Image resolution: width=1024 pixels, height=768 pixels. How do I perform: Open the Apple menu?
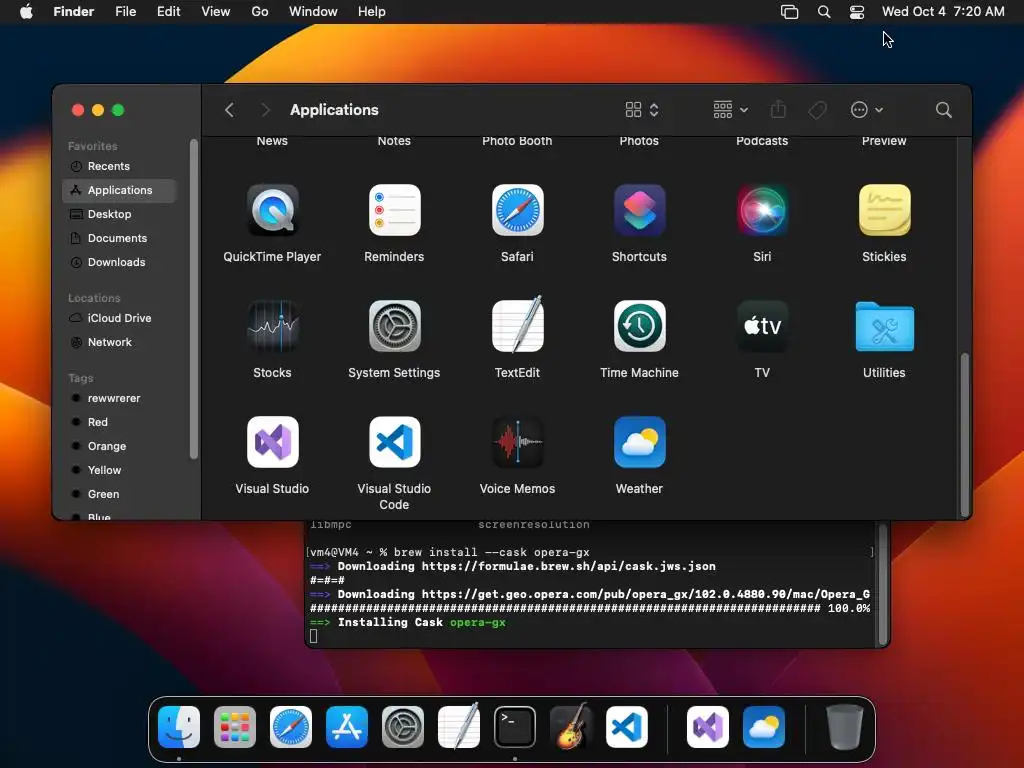pyautogui.click(x=26, y=12)
